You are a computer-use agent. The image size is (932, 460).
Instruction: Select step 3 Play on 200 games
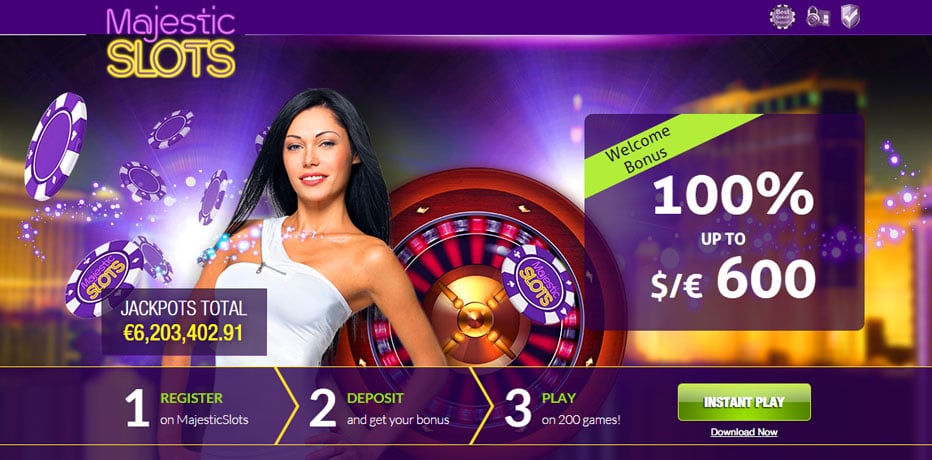point(562,408)
